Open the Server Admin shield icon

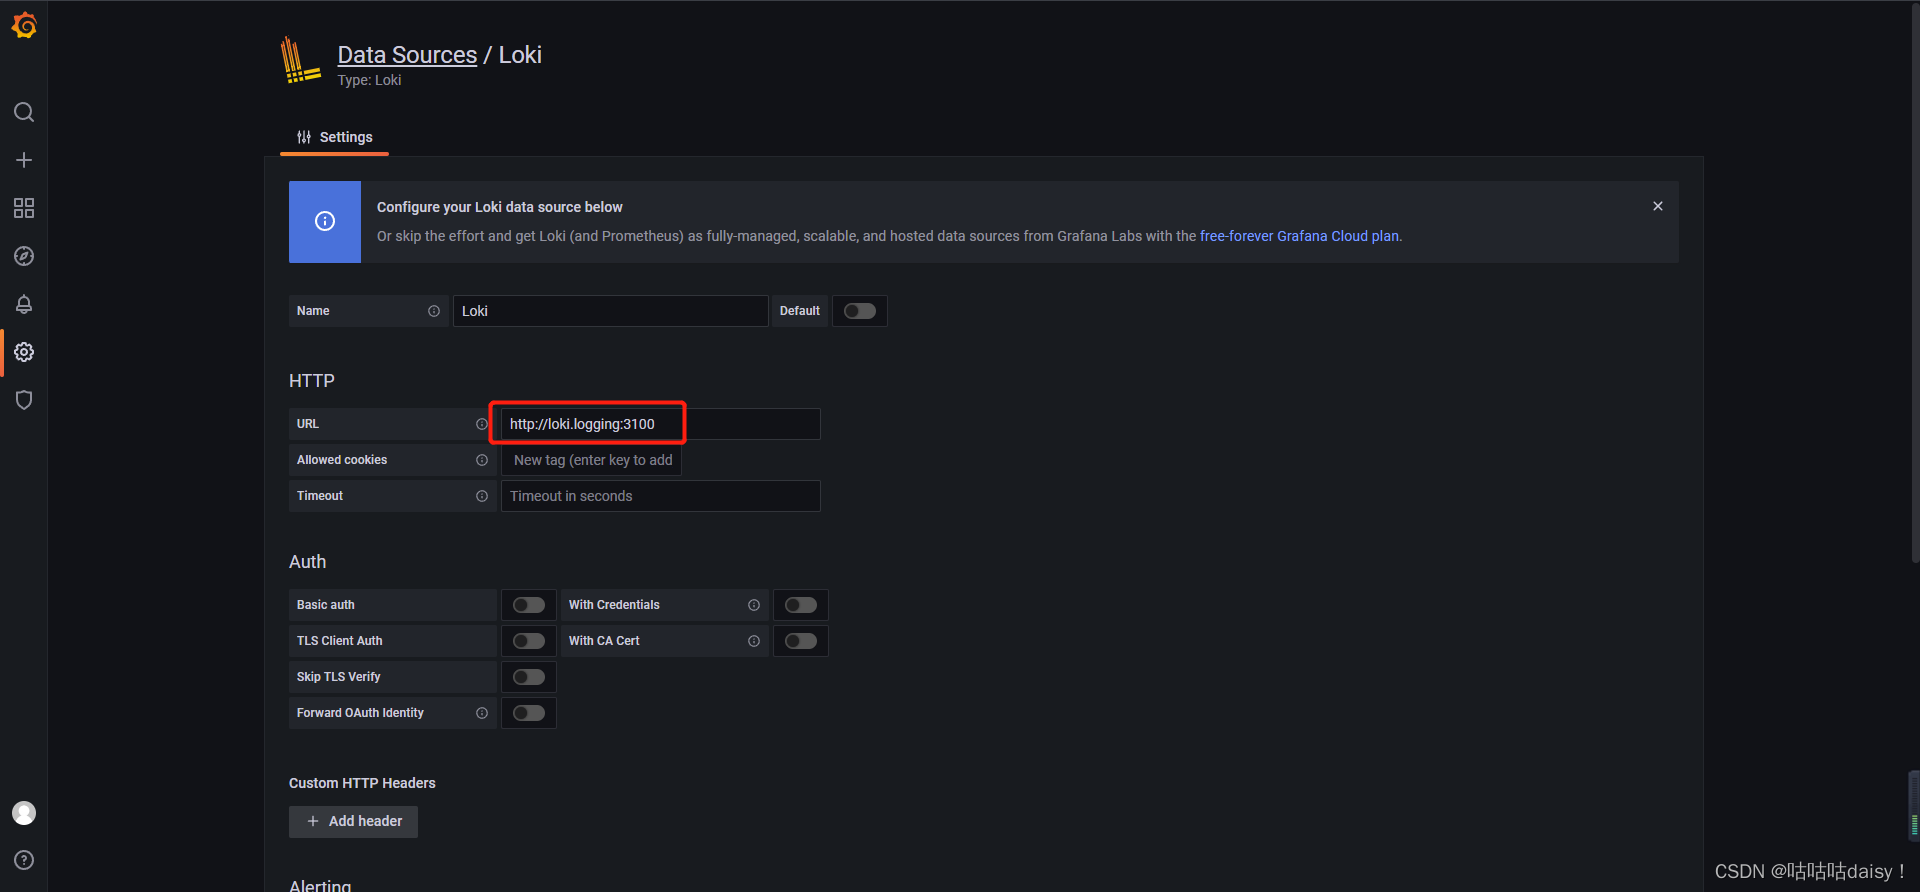24,400
